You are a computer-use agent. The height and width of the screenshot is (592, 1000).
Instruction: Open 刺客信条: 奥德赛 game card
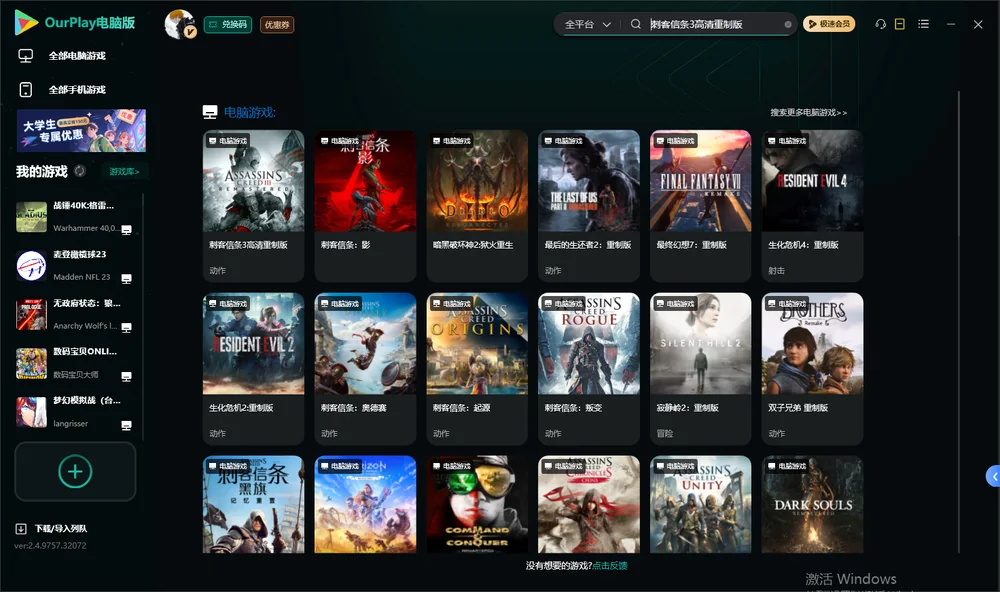click(365, 369)
